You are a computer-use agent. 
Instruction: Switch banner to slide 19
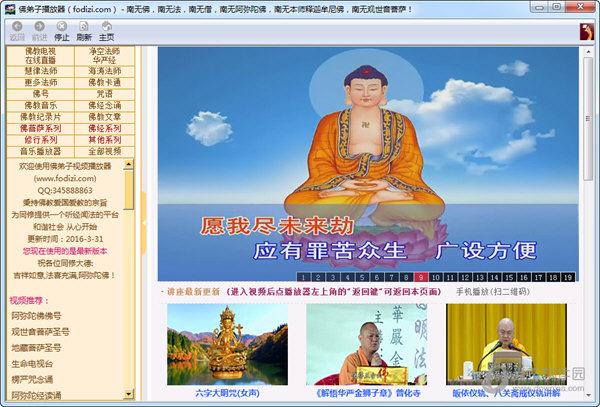point(568,277)
